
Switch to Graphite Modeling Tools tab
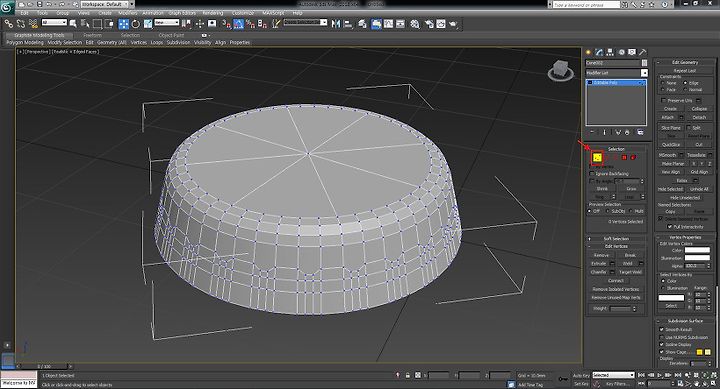[39, 35]
